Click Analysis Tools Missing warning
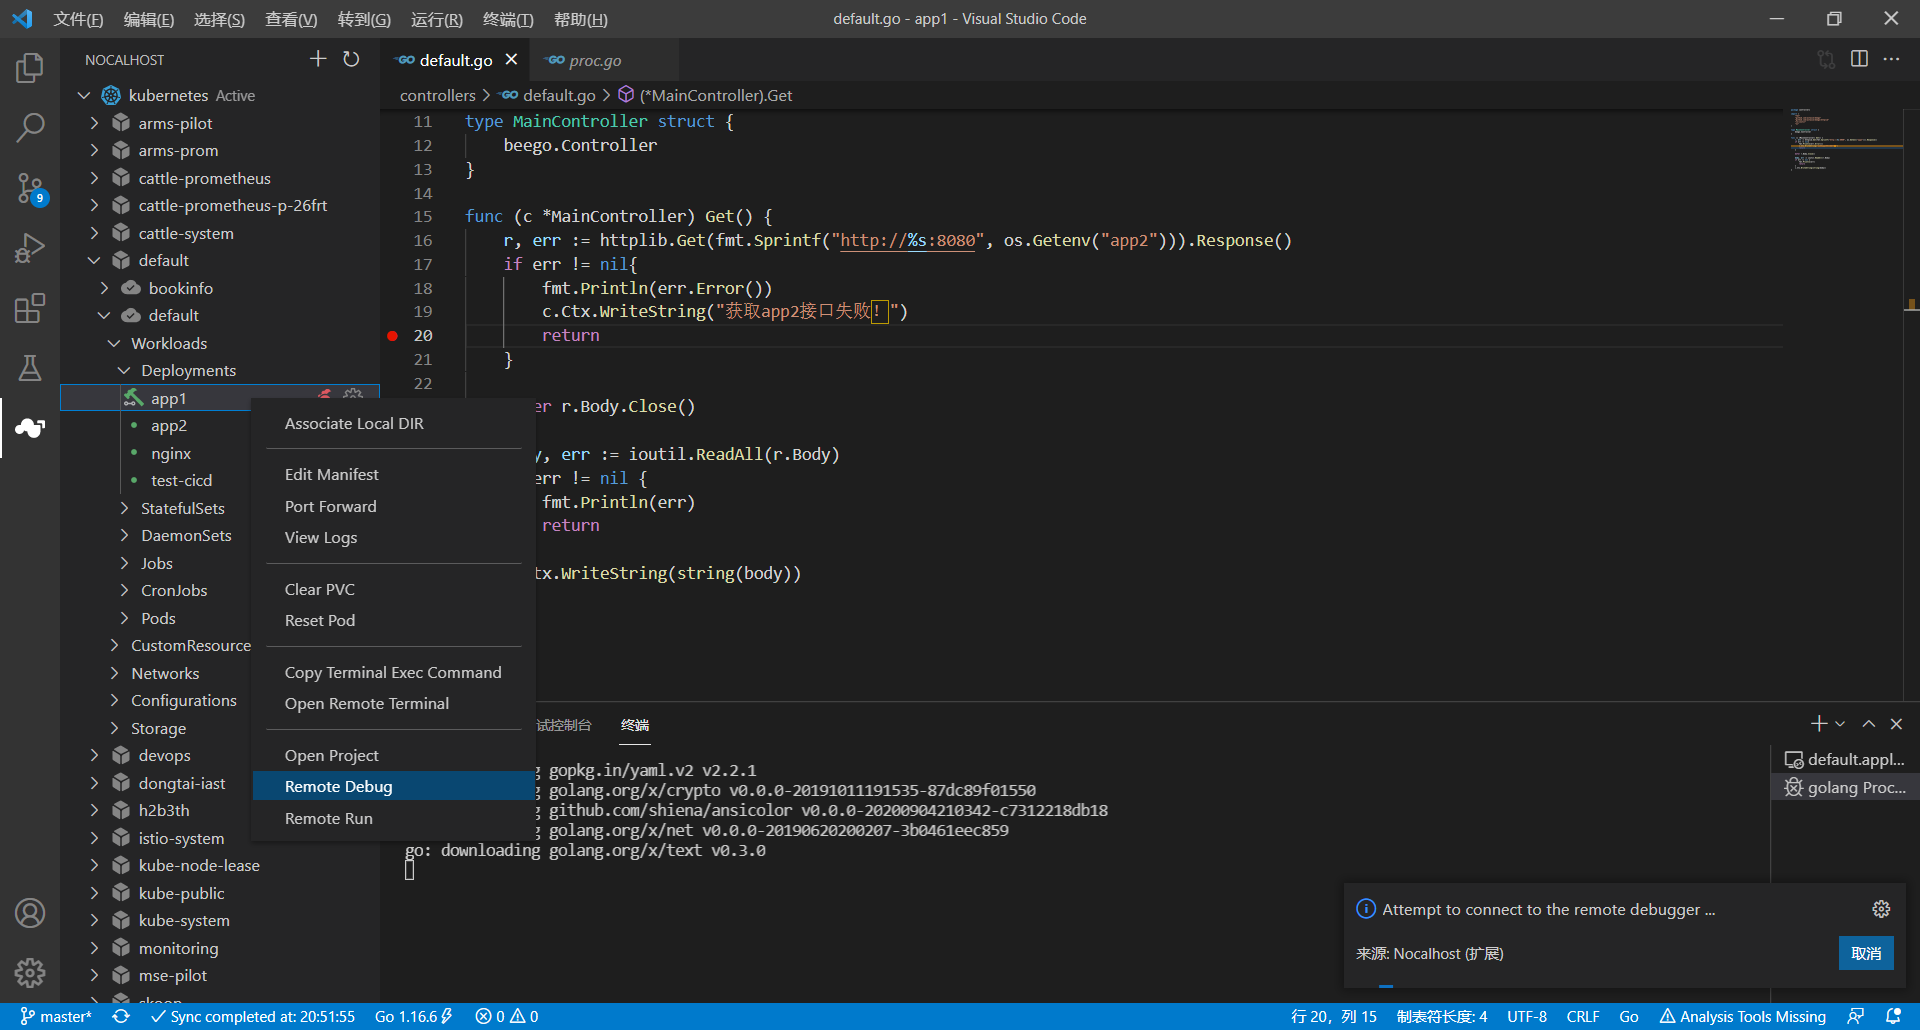This screenshot has width=1920, height=1030. pos(1743,1016)
